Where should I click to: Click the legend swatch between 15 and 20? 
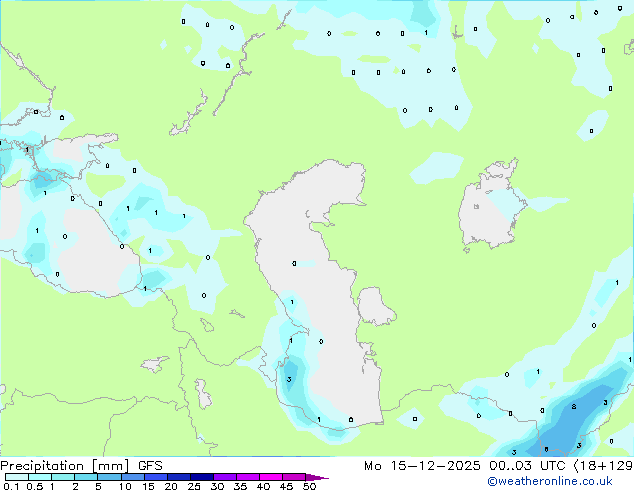156,477
